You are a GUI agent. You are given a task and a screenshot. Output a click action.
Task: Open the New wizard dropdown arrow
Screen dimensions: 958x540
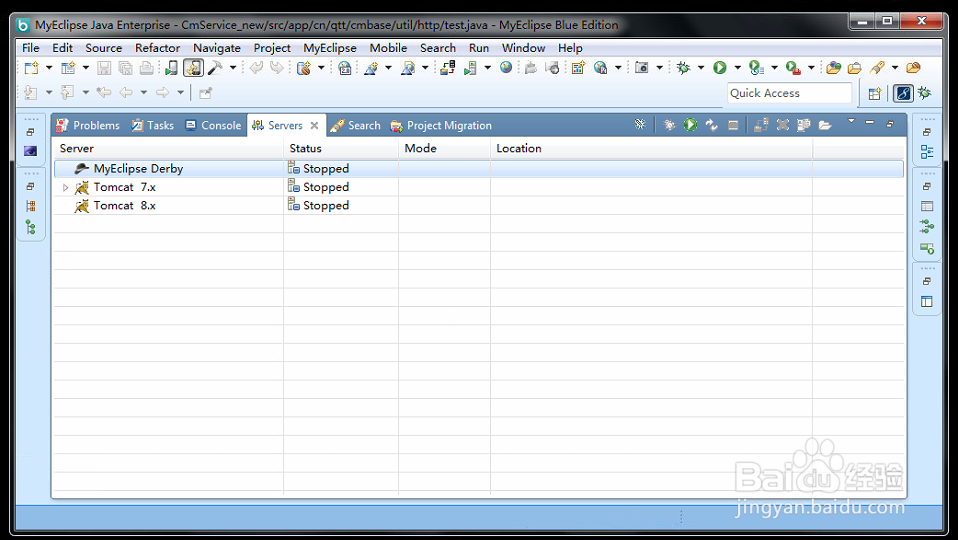[x=49, y=68]
